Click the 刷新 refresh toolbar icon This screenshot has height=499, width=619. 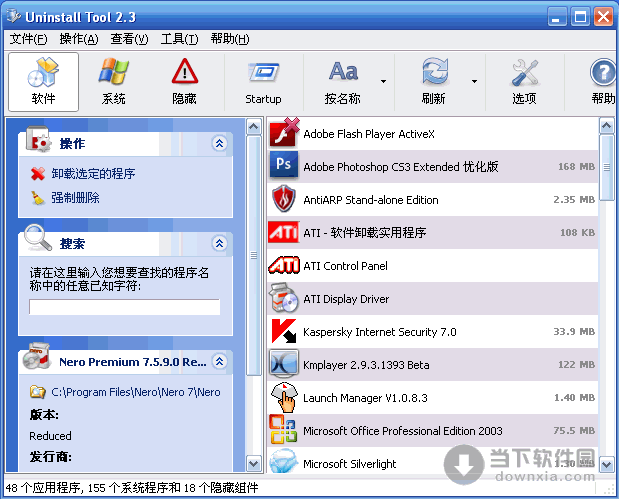pos(433,82)
